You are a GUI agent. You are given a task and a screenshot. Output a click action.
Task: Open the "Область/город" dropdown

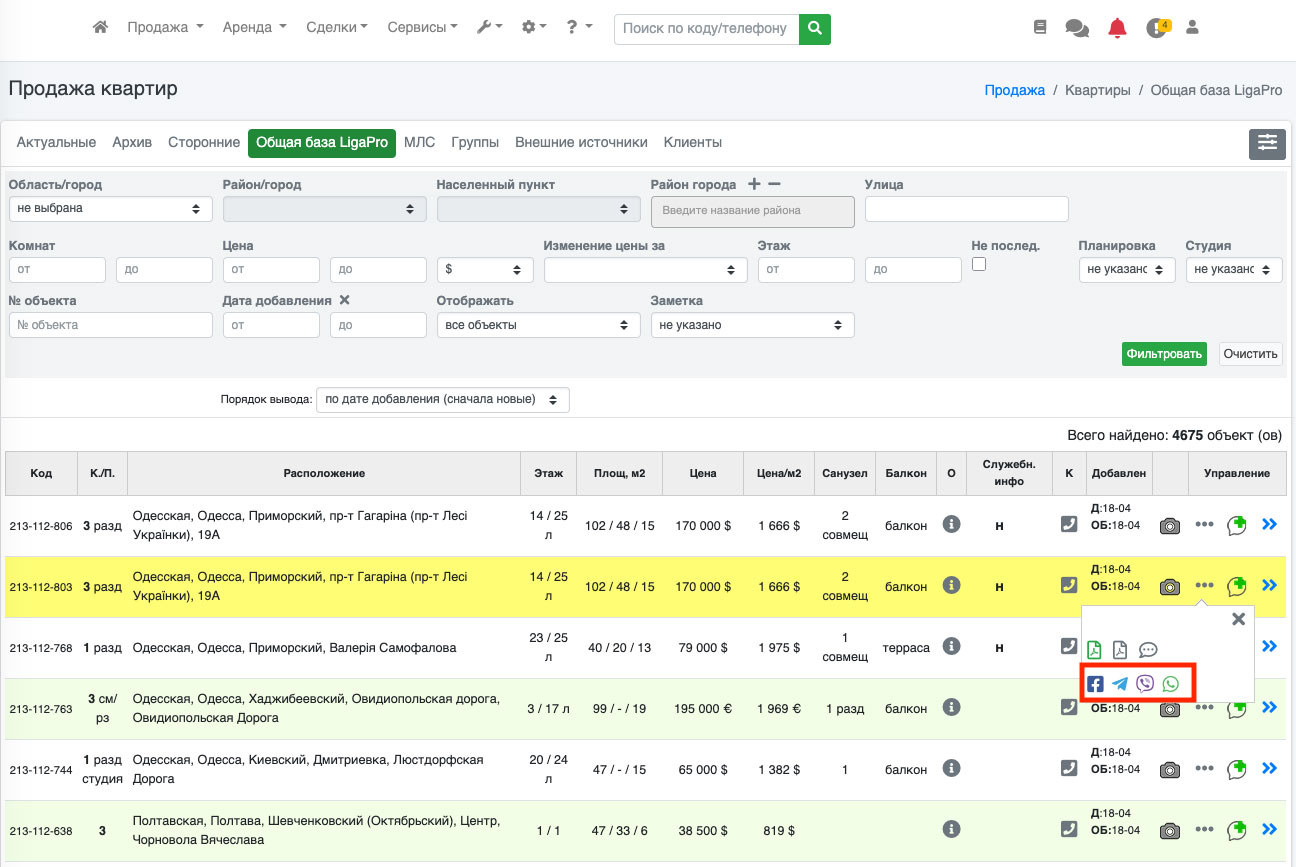[x=110, y=209]
